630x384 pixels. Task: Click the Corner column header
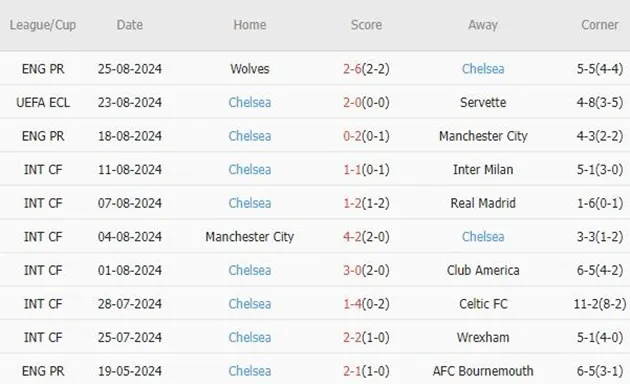[599, 25]
